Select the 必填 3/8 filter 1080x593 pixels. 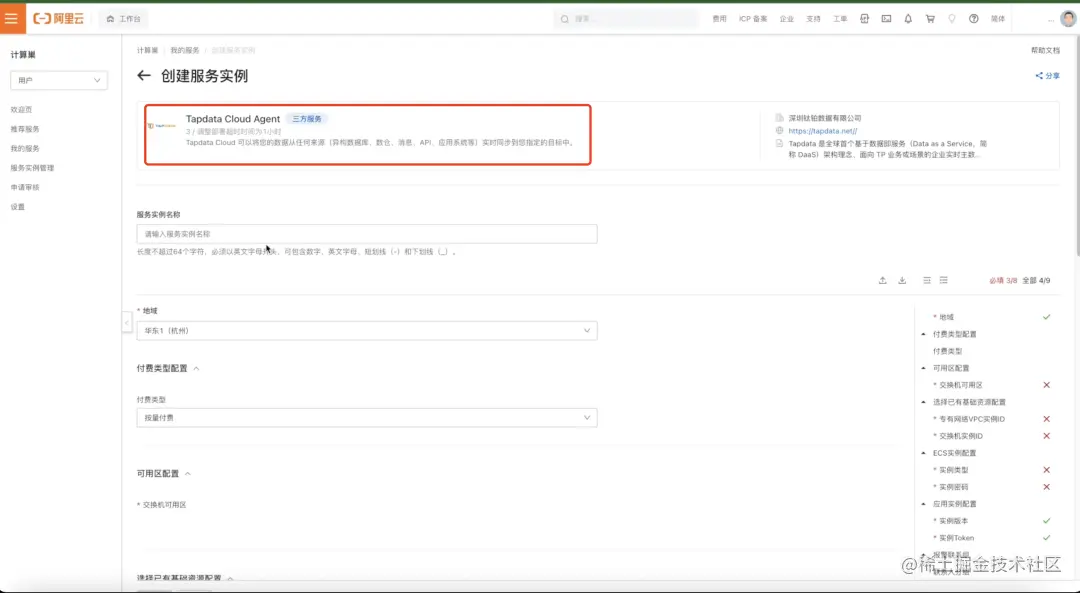(1003, 280)
